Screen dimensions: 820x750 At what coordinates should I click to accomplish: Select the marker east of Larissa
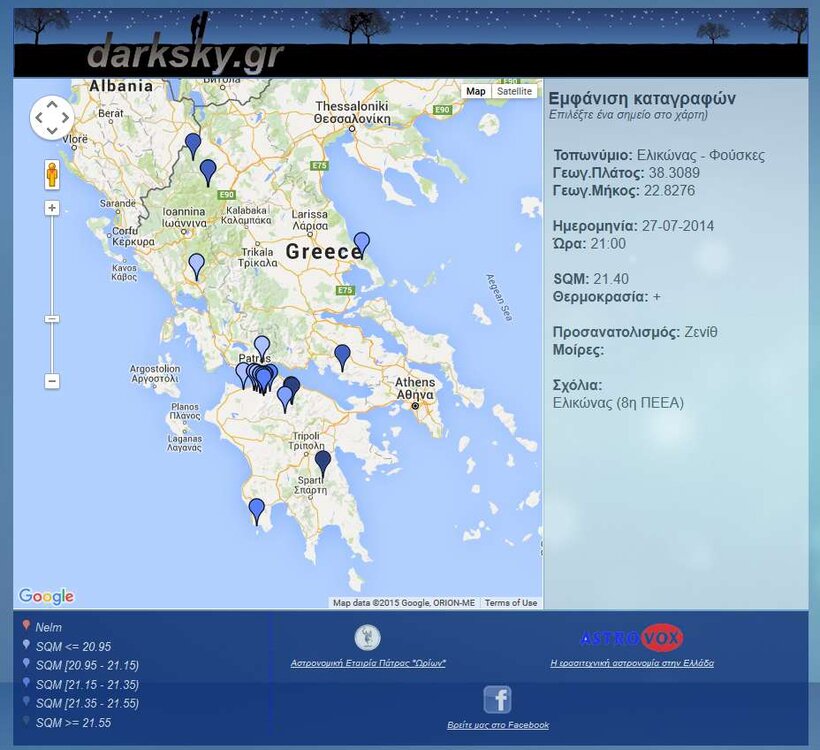point(362,243)
